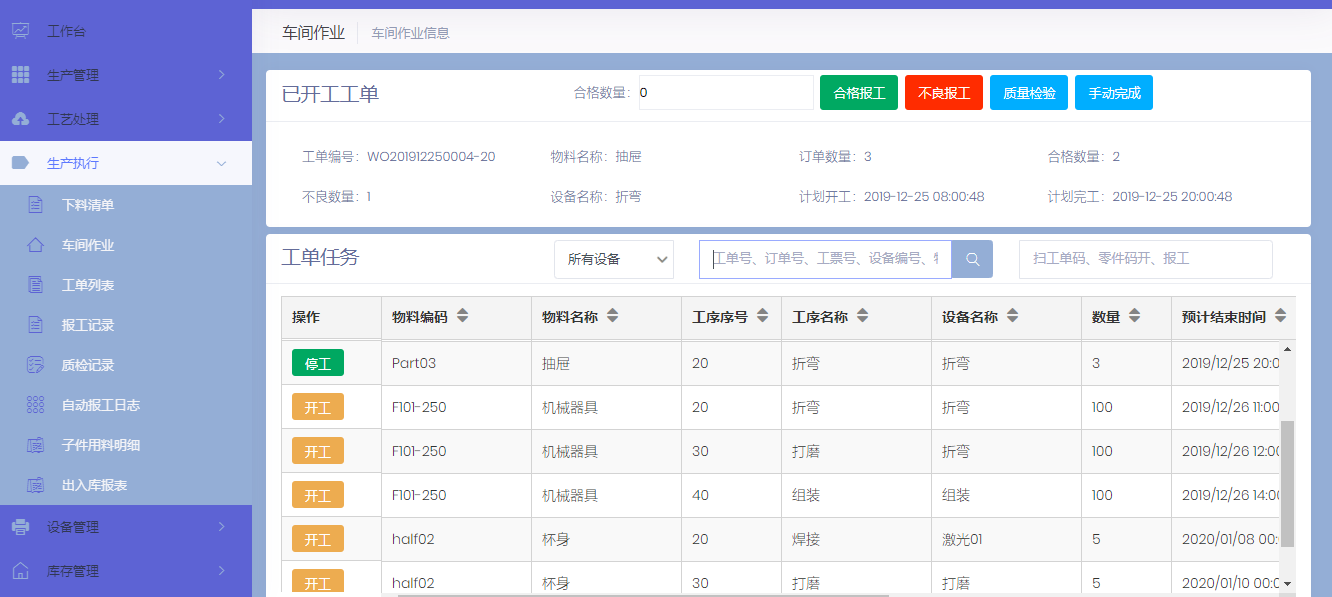The height and width of the screenshot is (597, 1332).
Task: Click the magnifier search icon
Action: (x=971, y=259)
